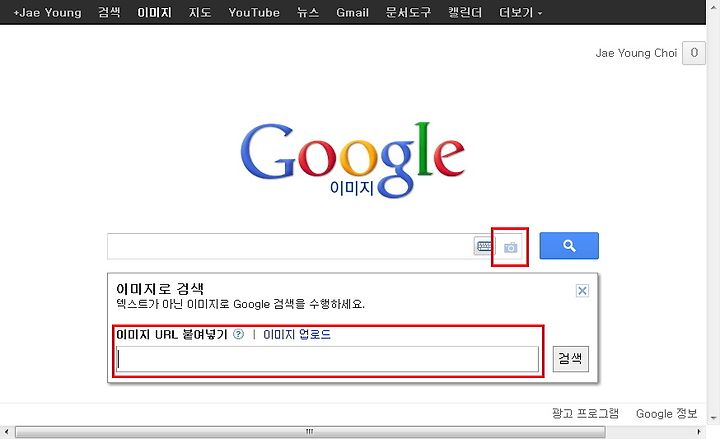Open the 광고 프로그램 footer link
Image resolution: width=720 pixels, height=439 pixels.
(585, 413)
